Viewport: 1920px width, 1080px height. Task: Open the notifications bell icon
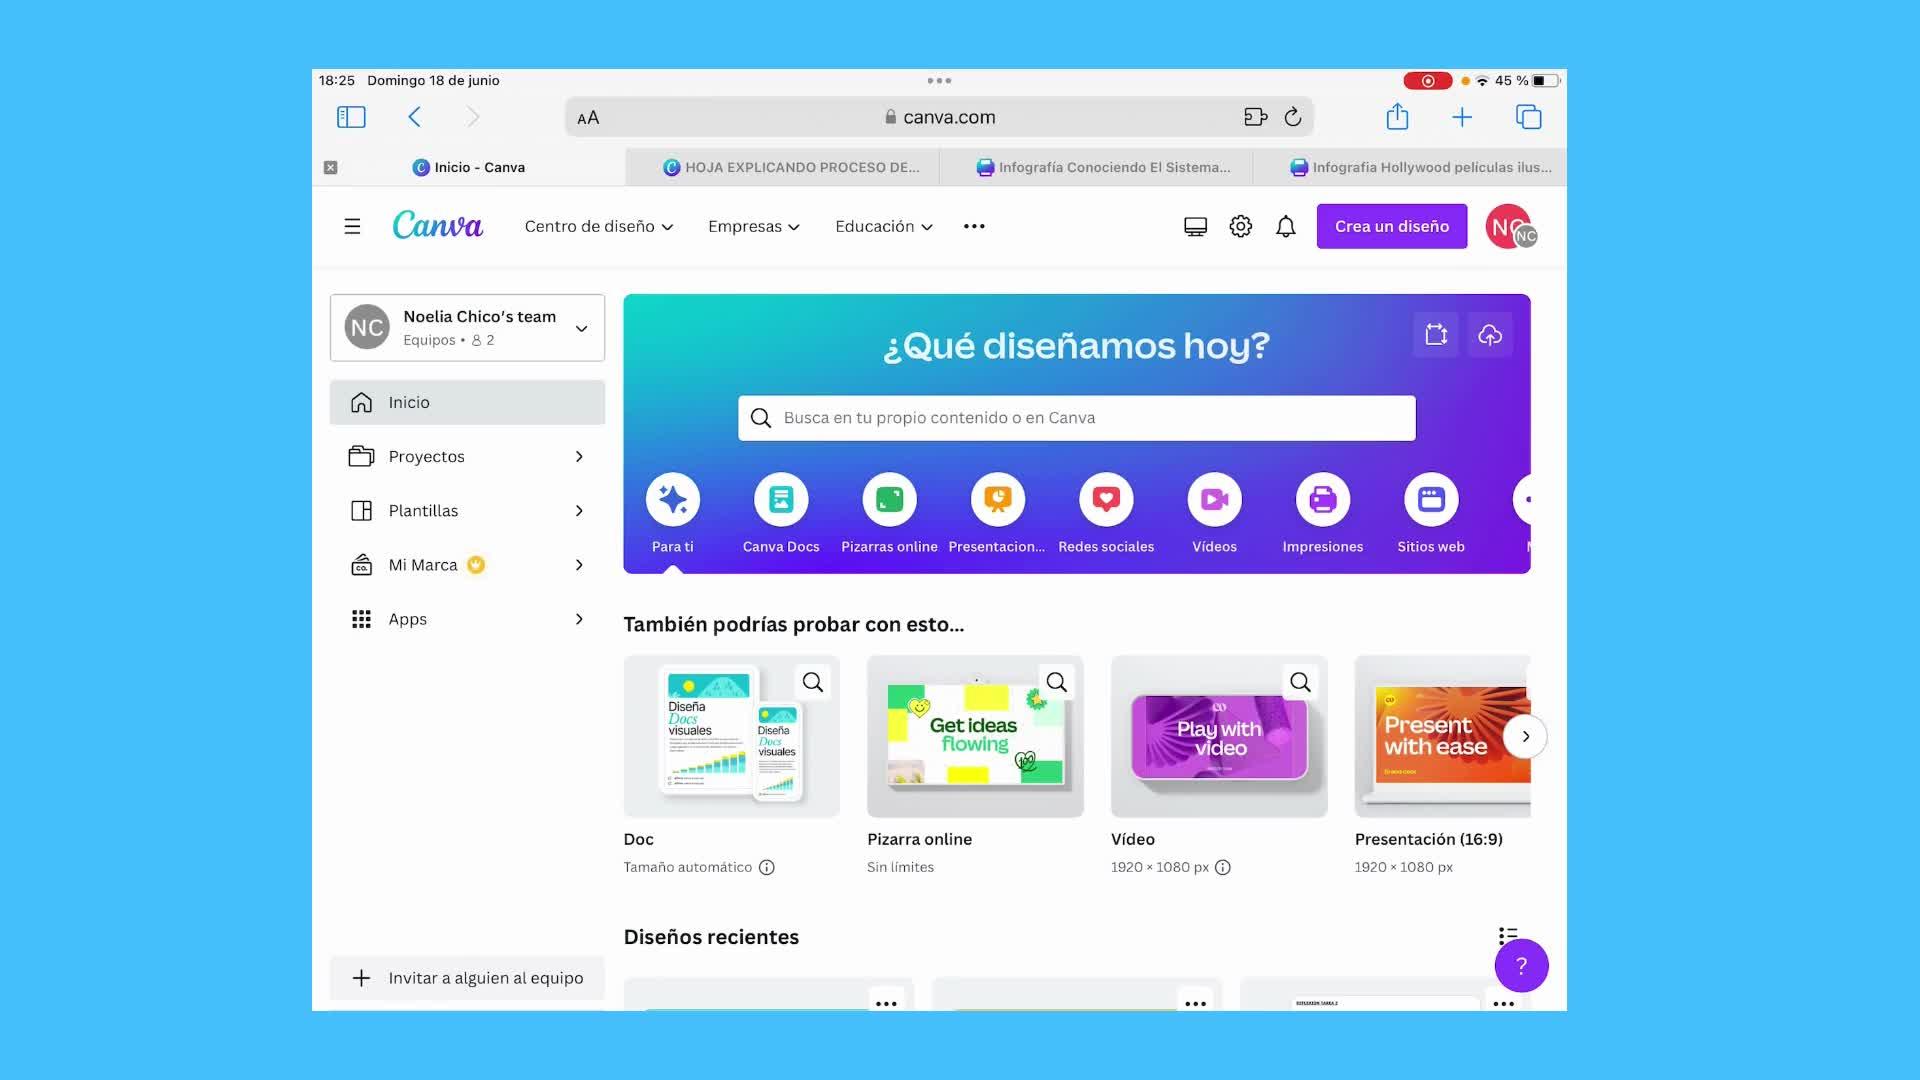pyautogui.click(x=1285, y=227)
